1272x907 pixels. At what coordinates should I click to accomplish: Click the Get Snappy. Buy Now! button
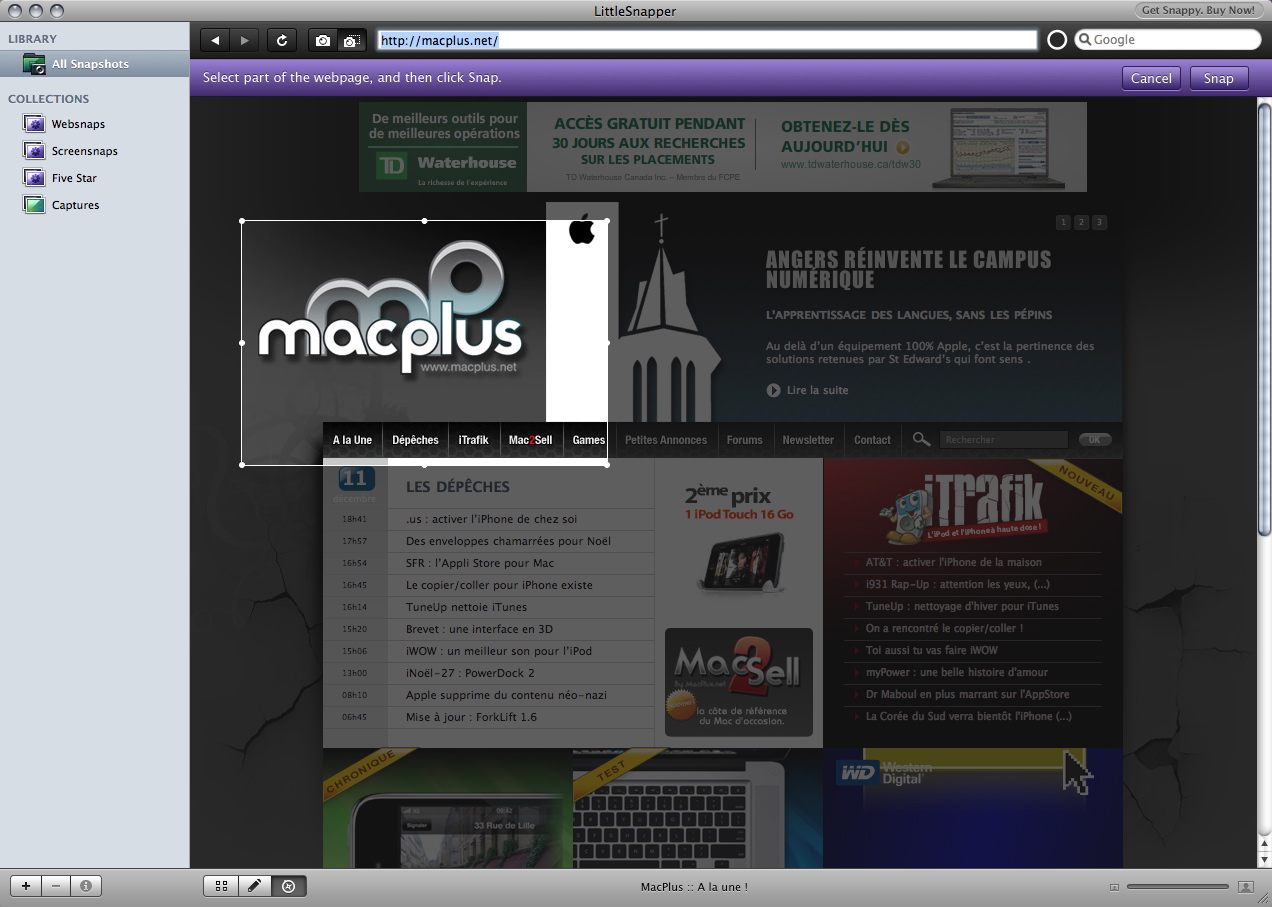pos(1198,10)
